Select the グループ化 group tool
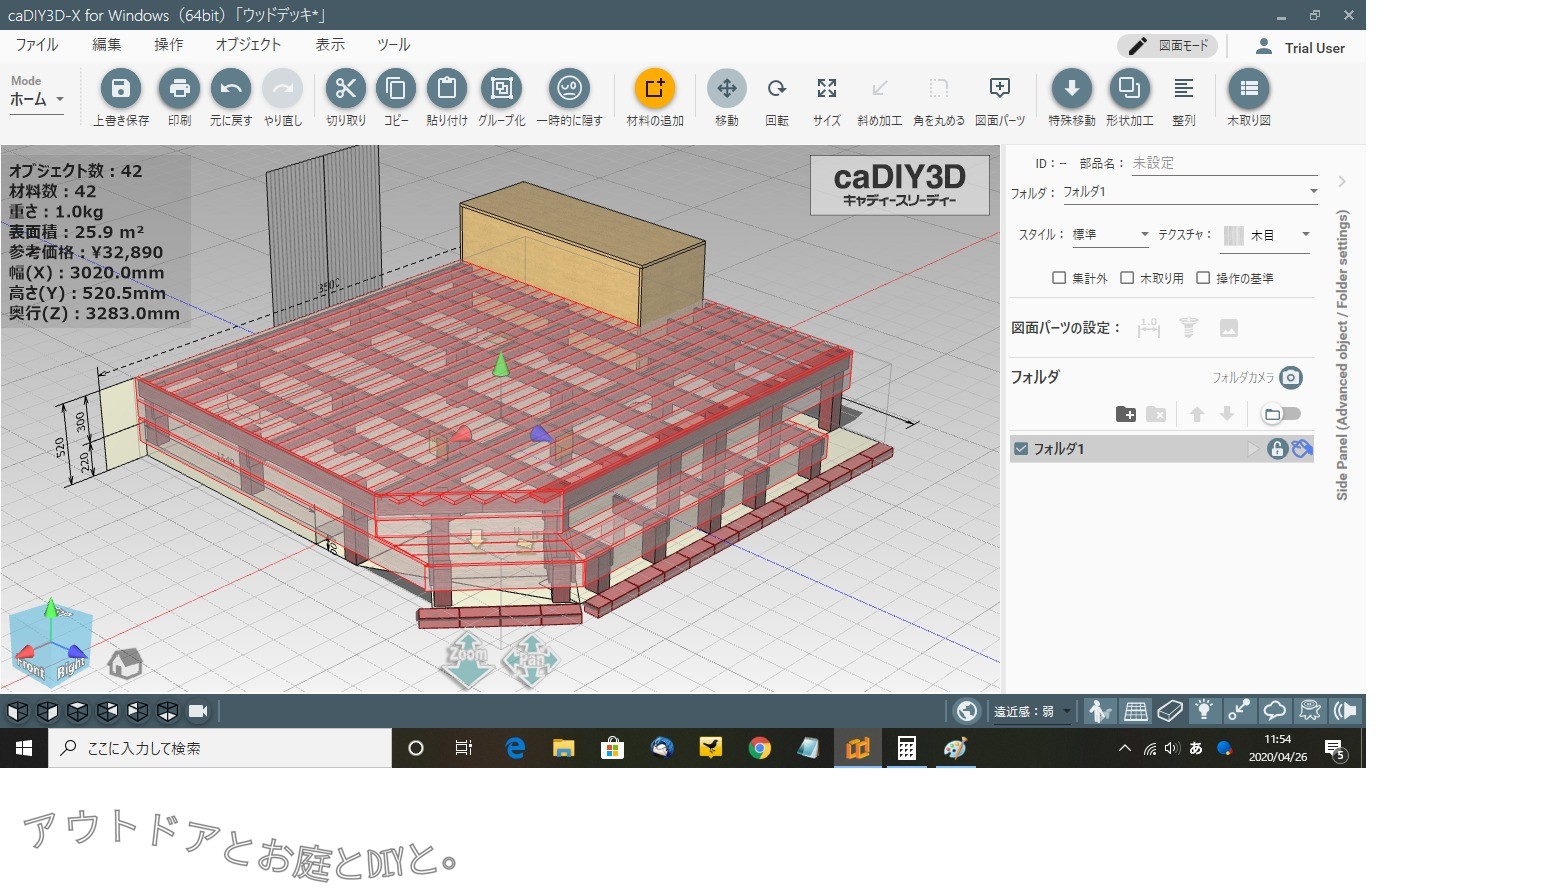Screen dimensions: 1560x896 tap(501, 89)
